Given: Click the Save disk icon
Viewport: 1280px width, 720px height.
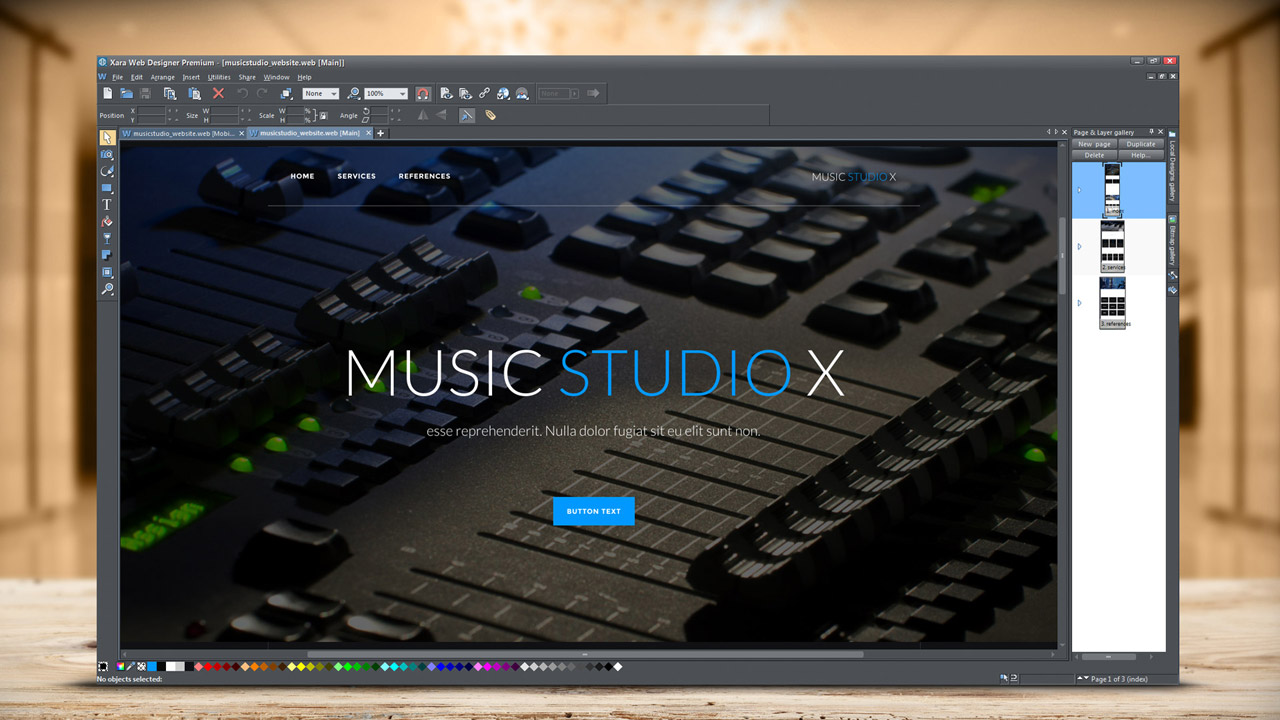Looking at the screenshot, I should [145, 93].
